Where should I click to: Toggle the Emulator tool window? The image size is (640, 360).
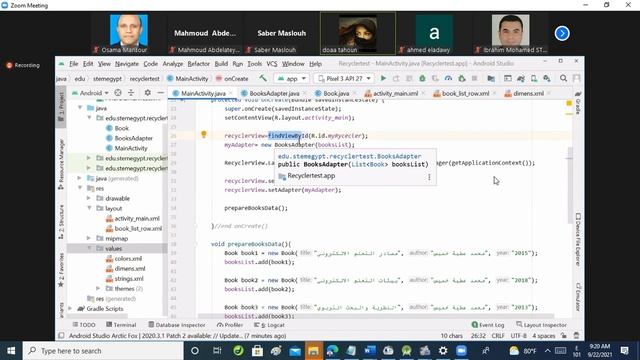(x=578, y=297)
